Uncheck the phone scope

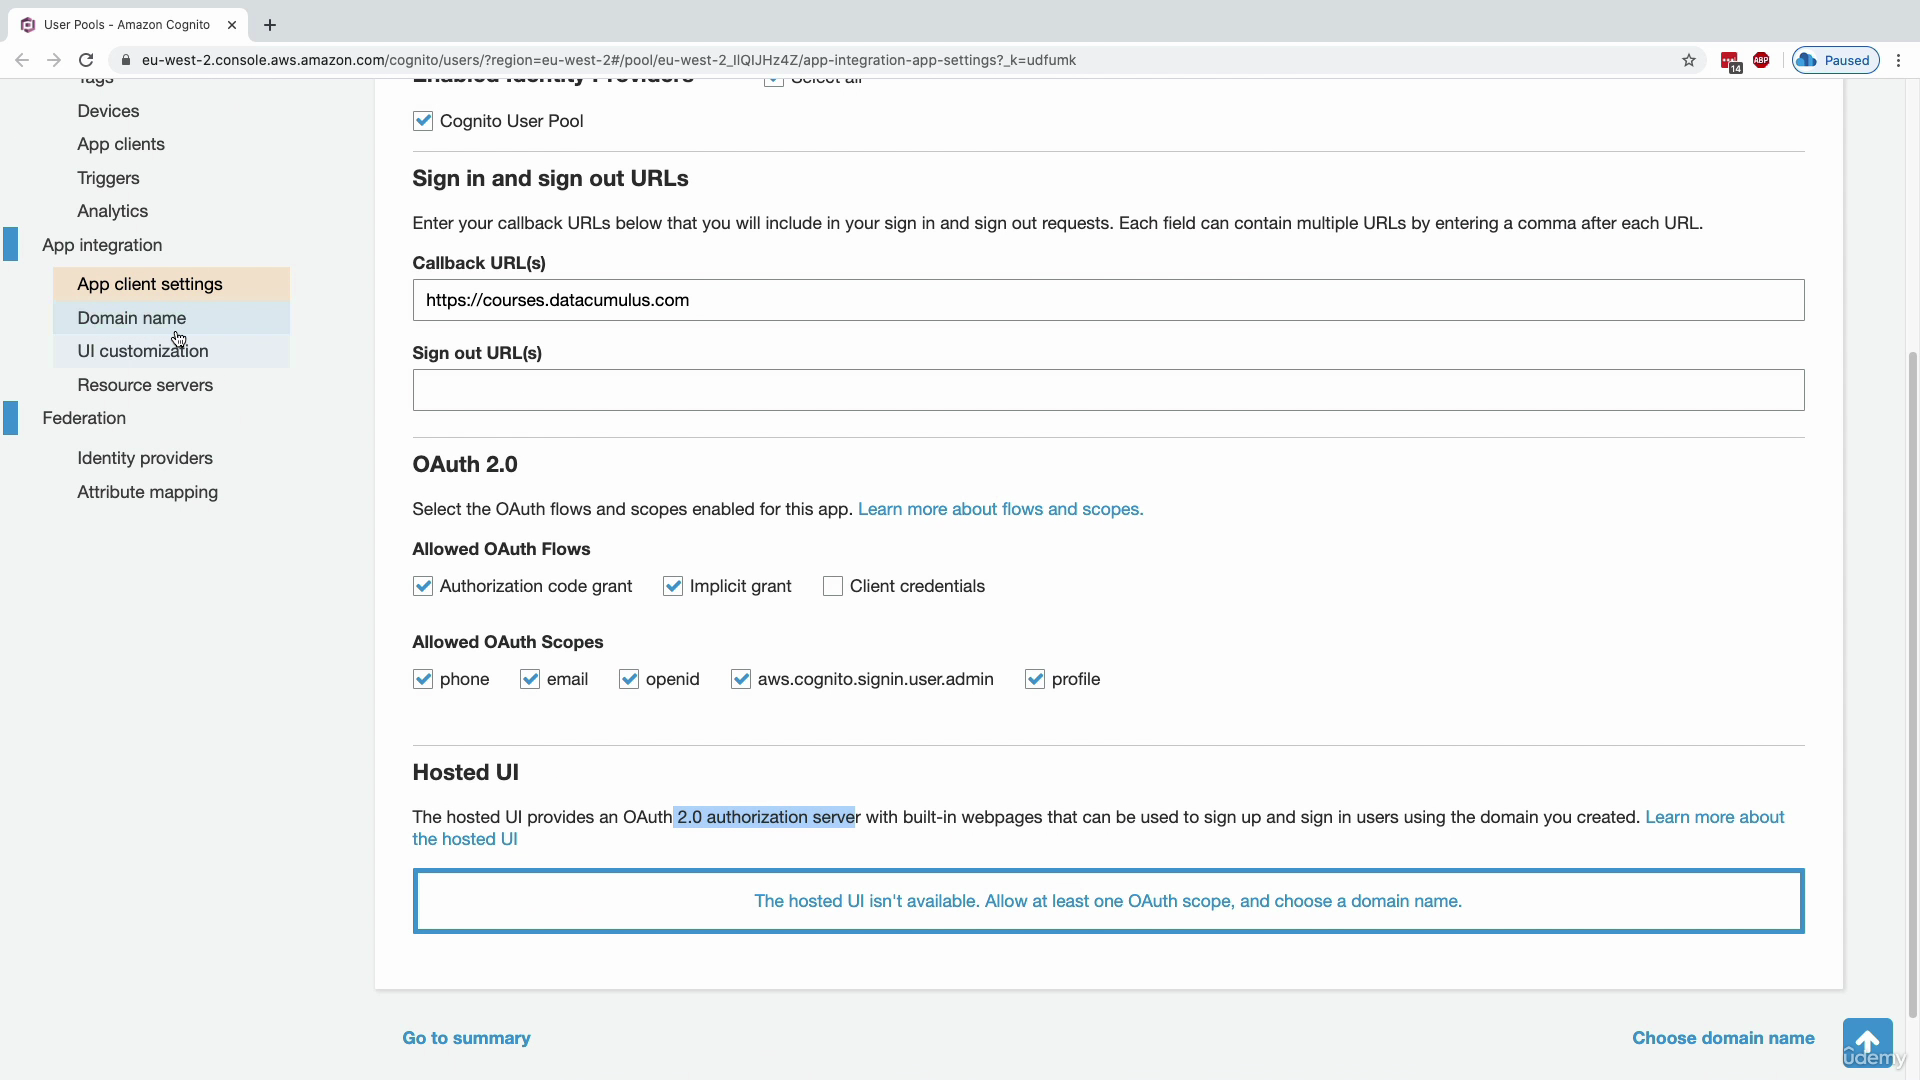point(423,679)
